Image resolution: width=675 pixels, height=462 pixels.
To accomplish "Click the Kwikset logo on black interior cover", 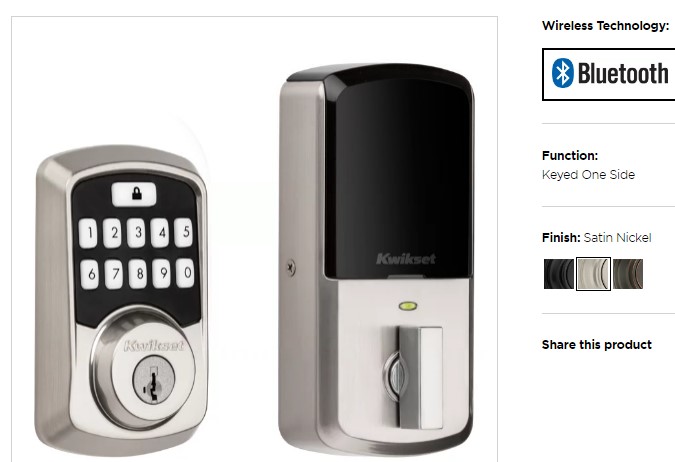I will pos(406,259).
